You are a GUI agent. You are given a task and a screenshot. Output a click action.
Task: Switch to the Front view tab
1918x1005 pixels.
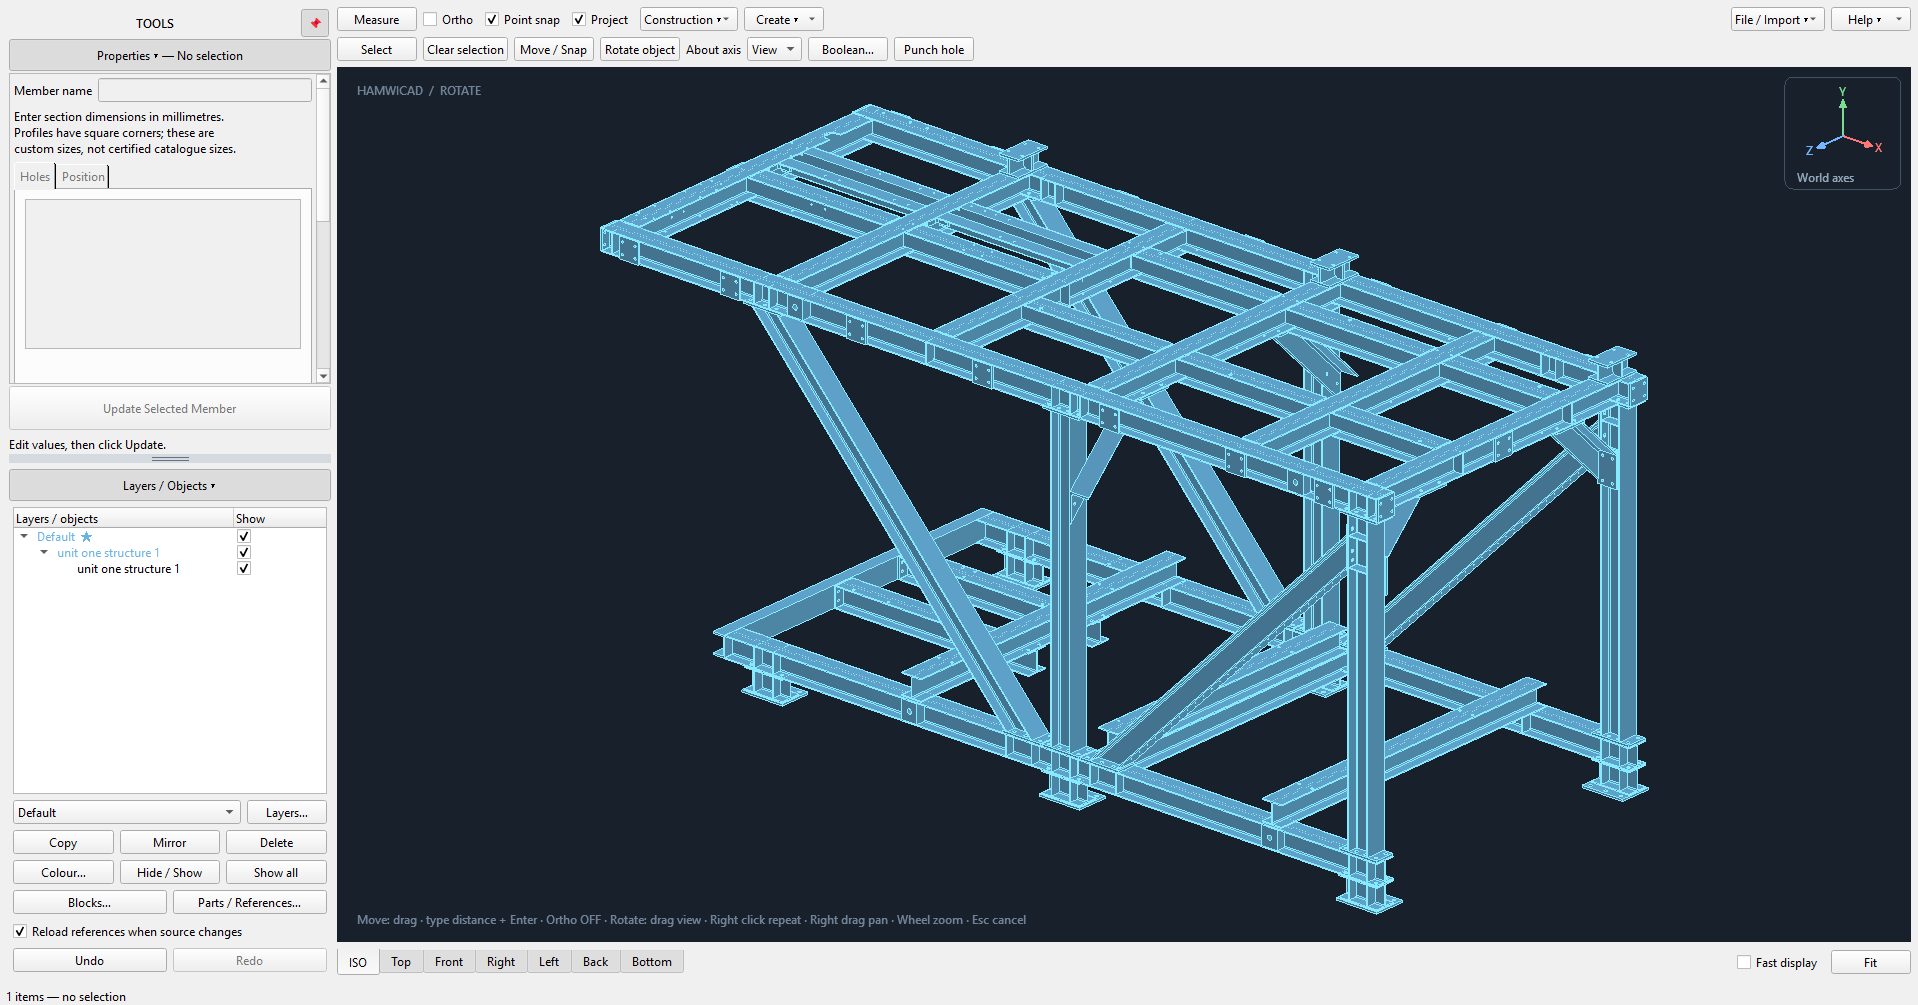click(449, 962)
